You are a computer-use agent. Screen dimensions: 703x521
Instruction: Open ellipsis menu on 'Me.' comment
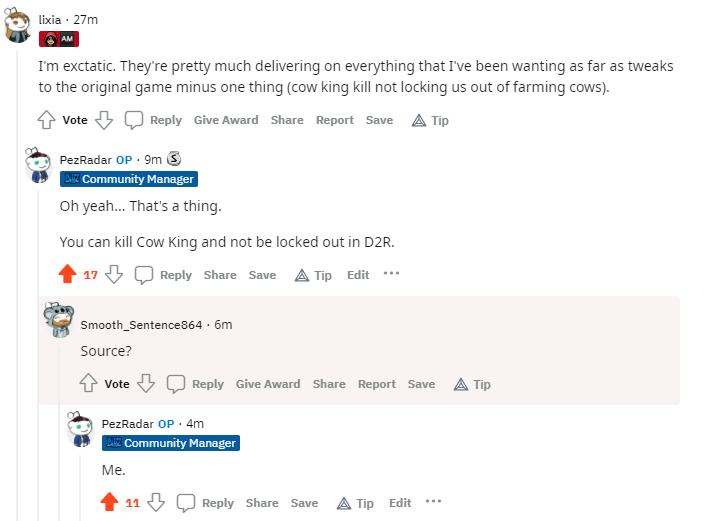tap(433, 501)
